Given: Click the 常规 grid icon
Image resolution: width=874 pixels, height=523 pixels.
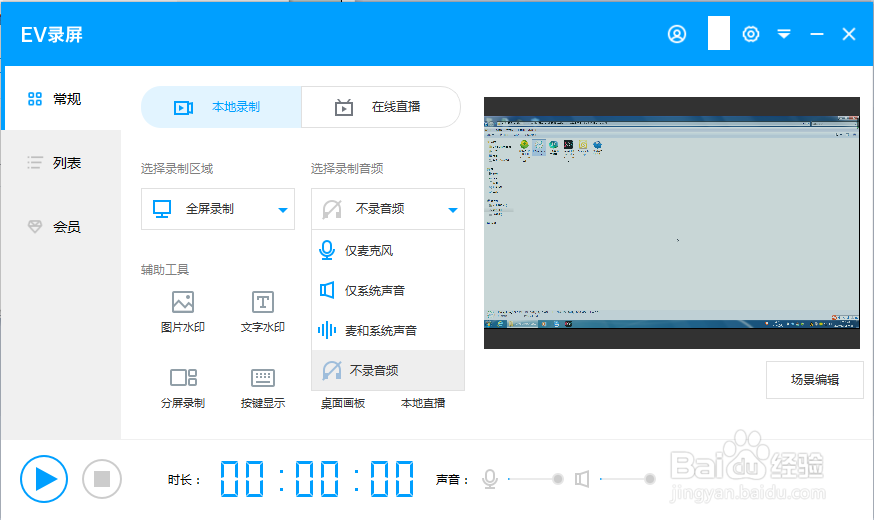Looking at the screenshot, I should point(35,99).
